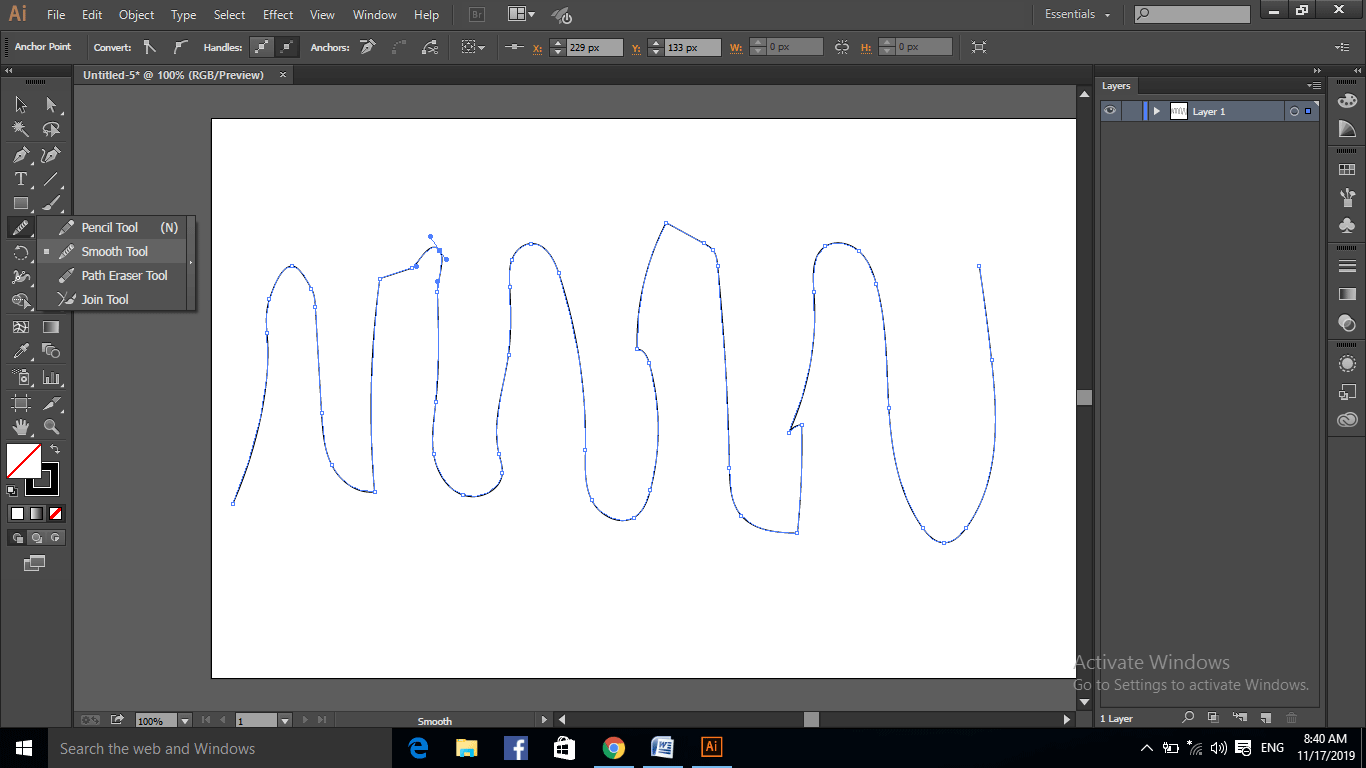Choose the Path Eraser Tool
The width and height of the screenshot is (1366, 768).
tap(124, 275)
